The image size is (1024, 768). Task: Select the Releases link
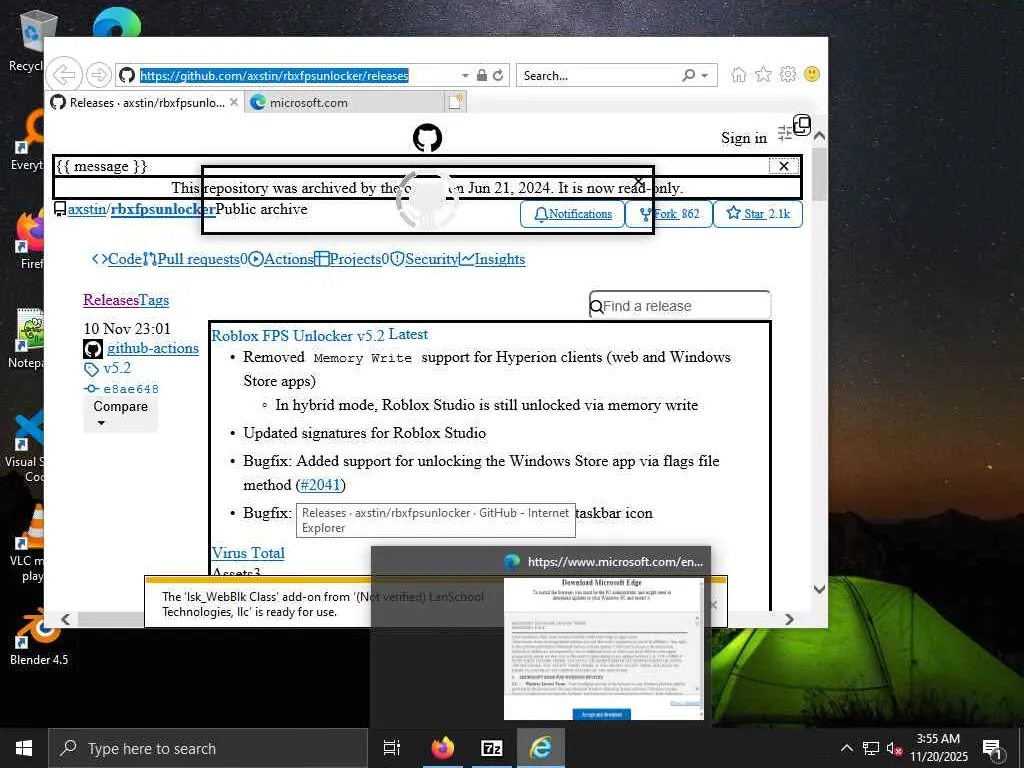111,300
